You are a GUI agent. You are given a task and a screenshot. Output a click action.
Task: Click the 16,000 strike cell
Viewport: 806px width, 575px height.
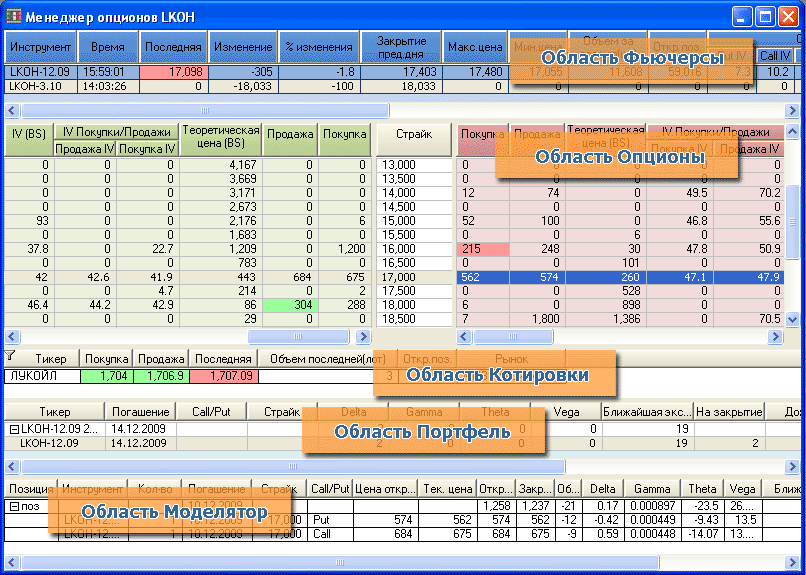tap(414, 249)
